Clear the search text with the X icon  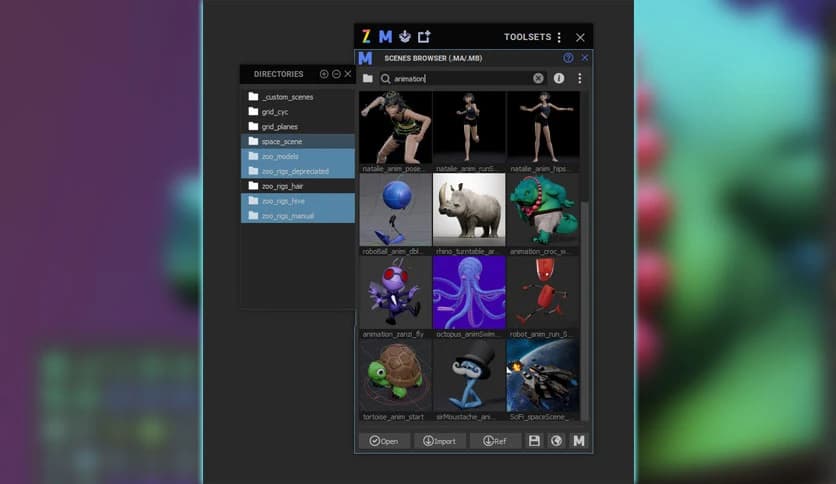click(538, 78)
